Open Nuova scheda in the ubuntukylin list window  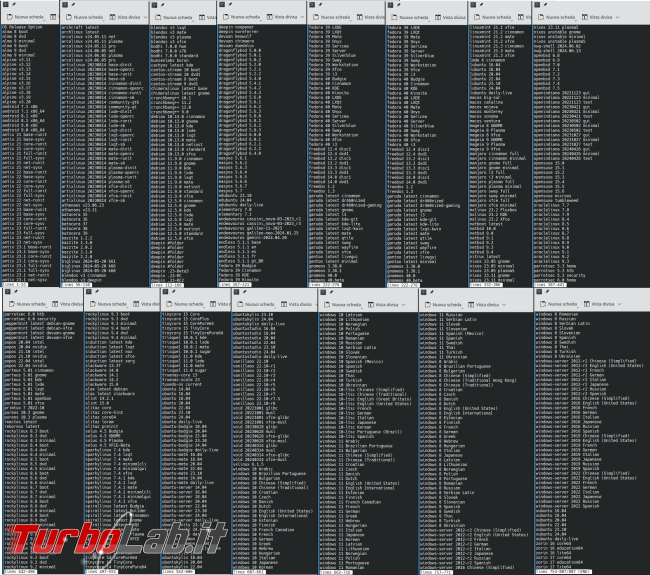(x=256, y=304)
